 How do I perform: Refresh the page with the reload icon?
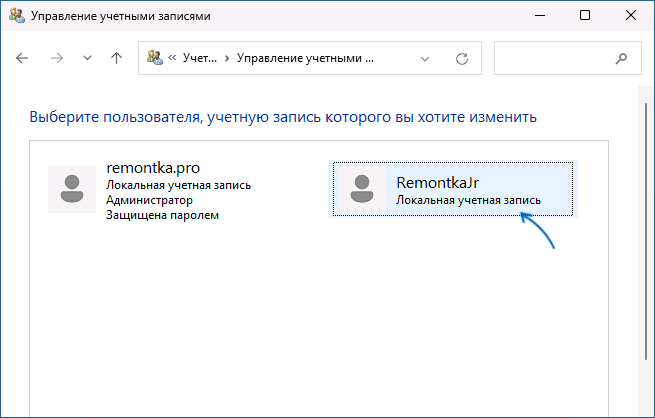pos(462,58)
